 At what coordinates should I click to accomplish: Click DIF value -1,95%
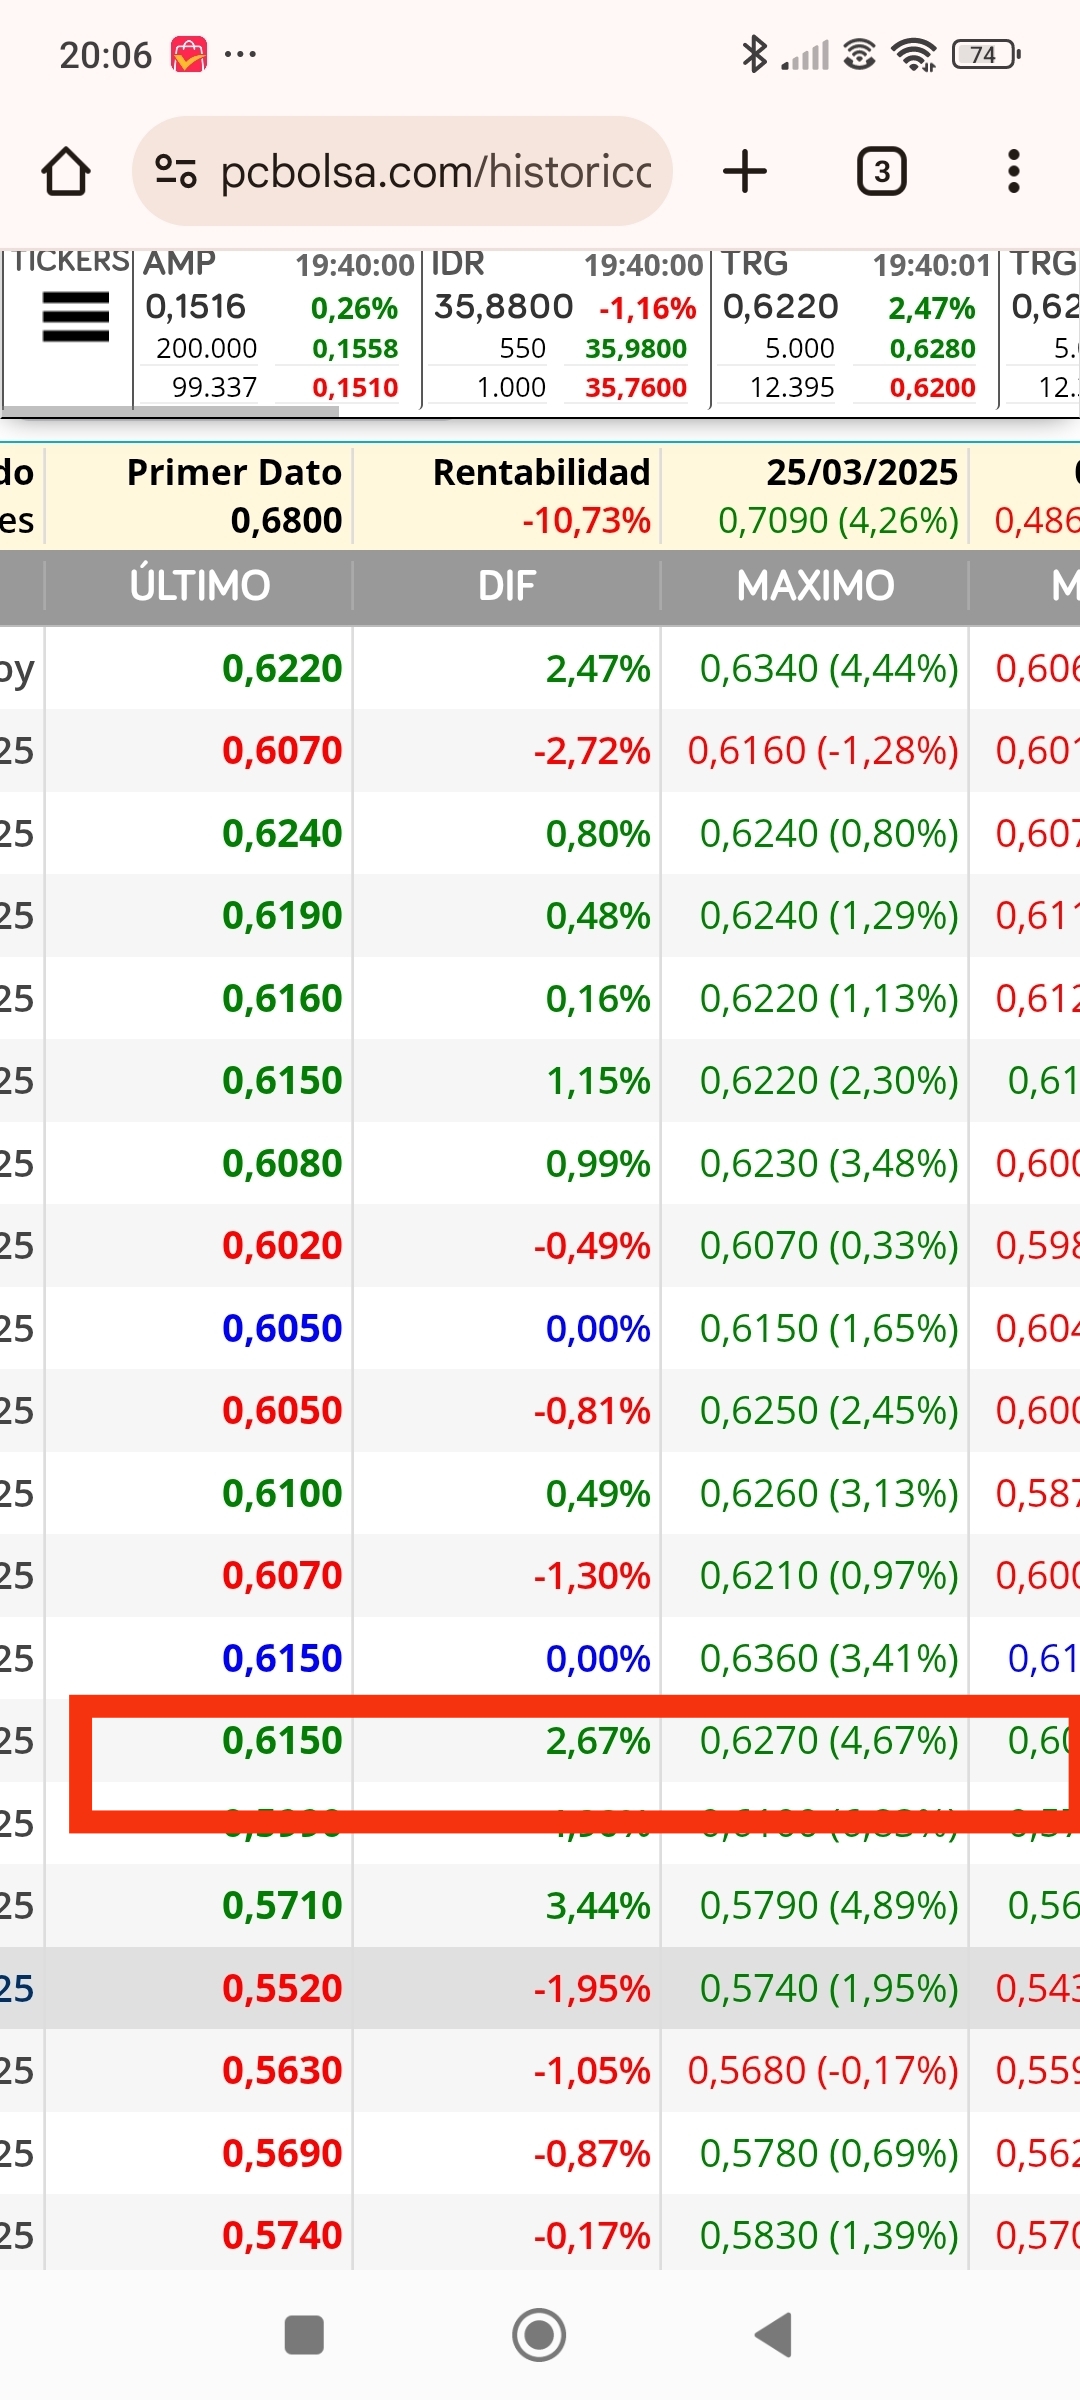(592, 1989)
